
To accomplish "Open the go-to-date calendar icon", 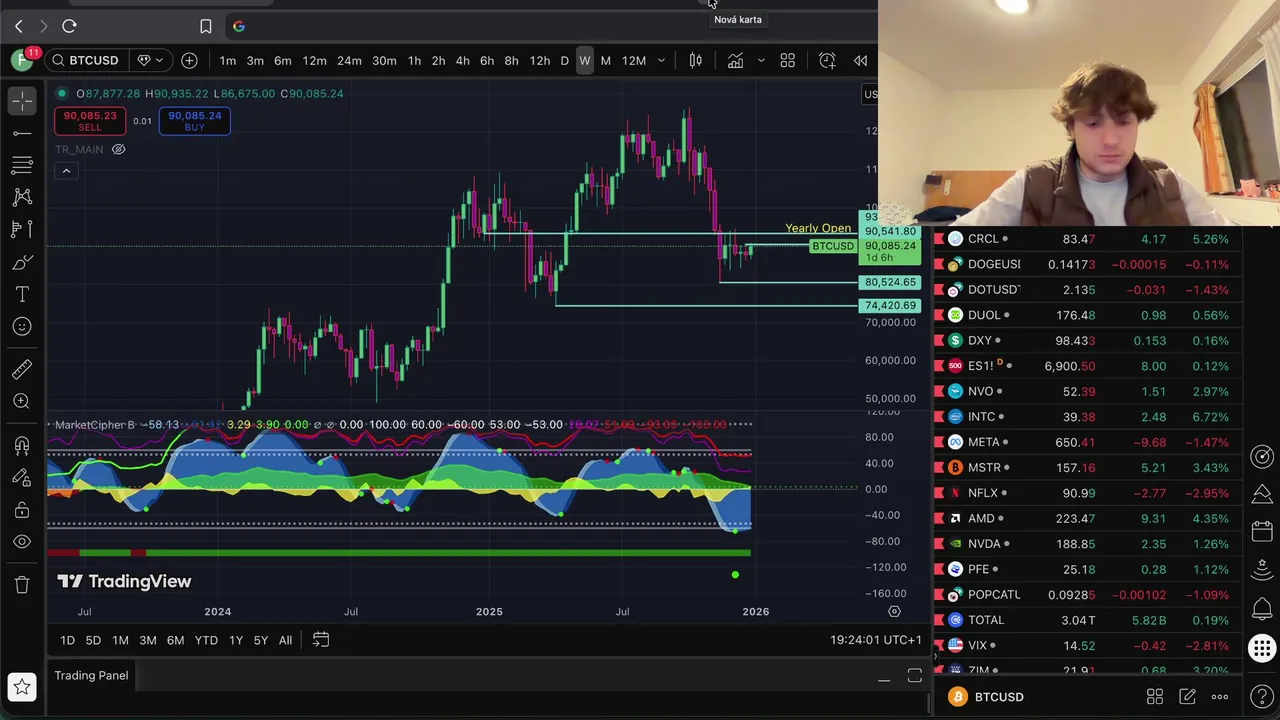I will (x=321, y=640).
